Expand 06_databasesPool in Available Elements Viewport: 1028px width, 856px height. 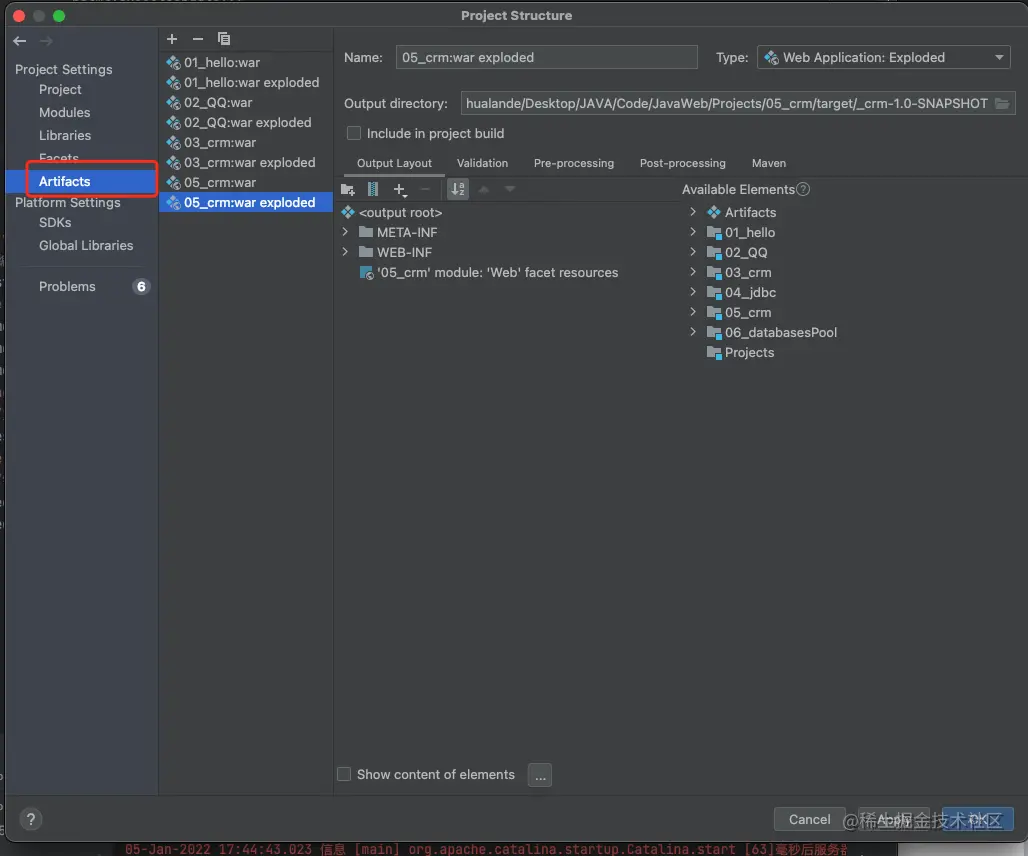click(693, 332)
